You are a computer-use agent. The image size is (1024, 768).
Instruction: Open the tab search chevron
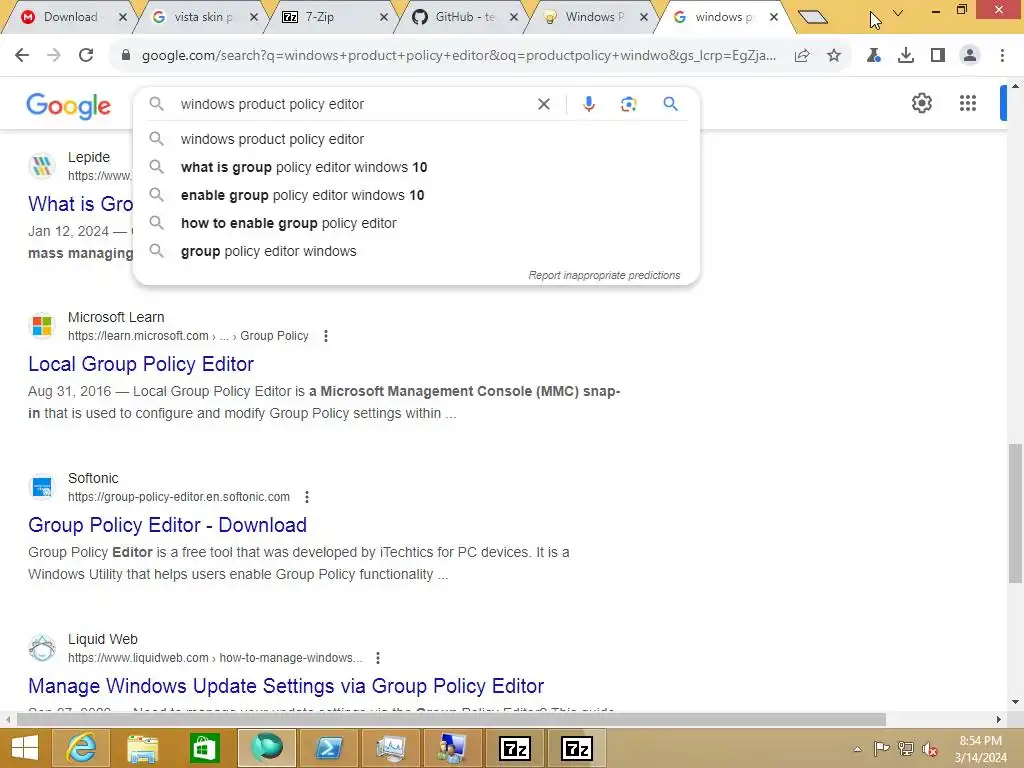click(898, 13)
